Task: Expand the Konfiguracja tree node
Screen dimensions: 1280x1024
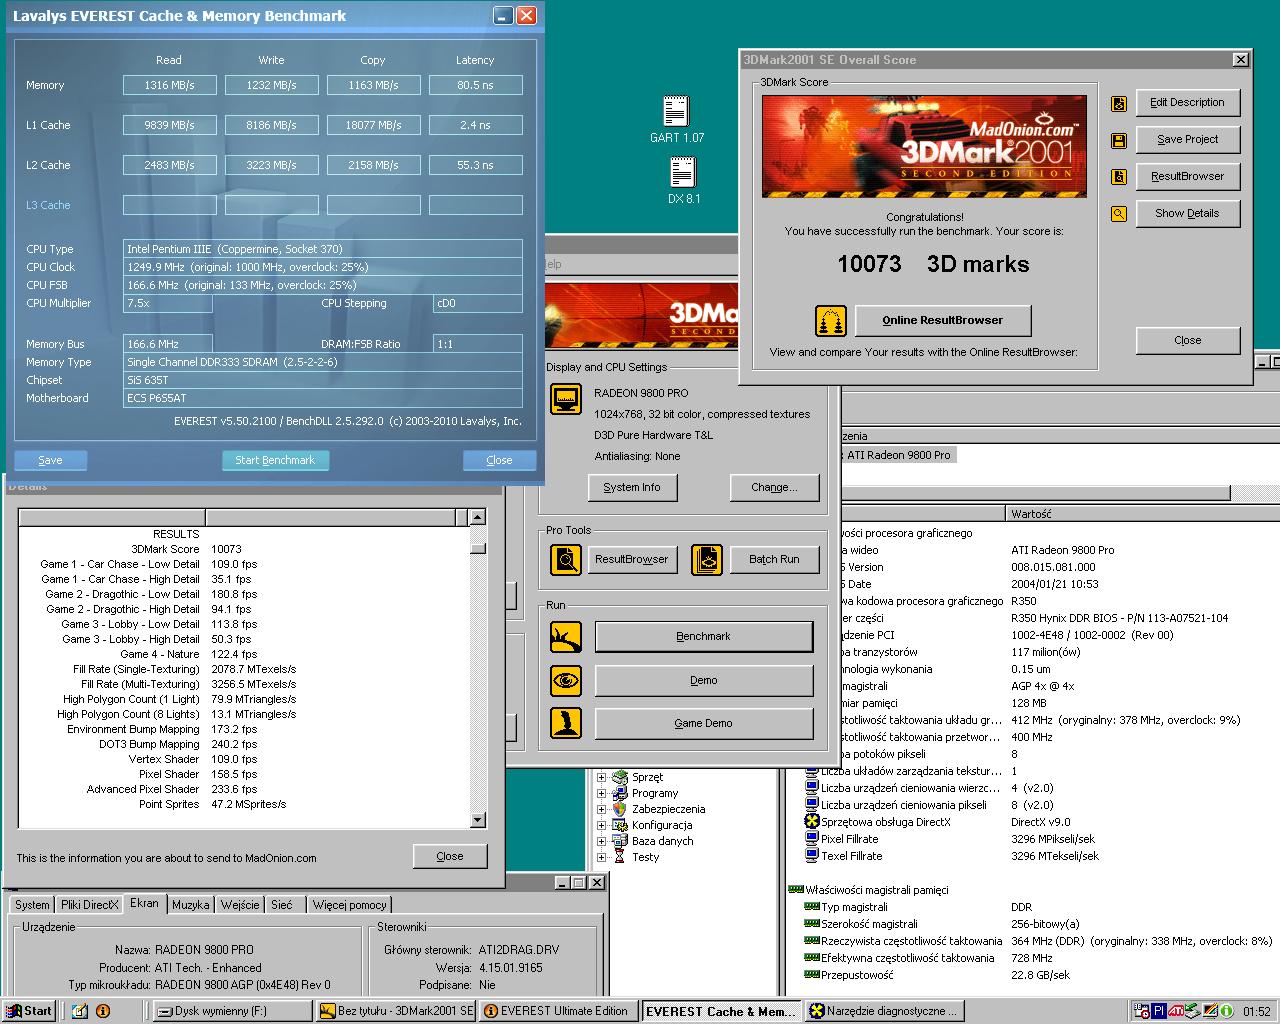Action: point(602,825)
